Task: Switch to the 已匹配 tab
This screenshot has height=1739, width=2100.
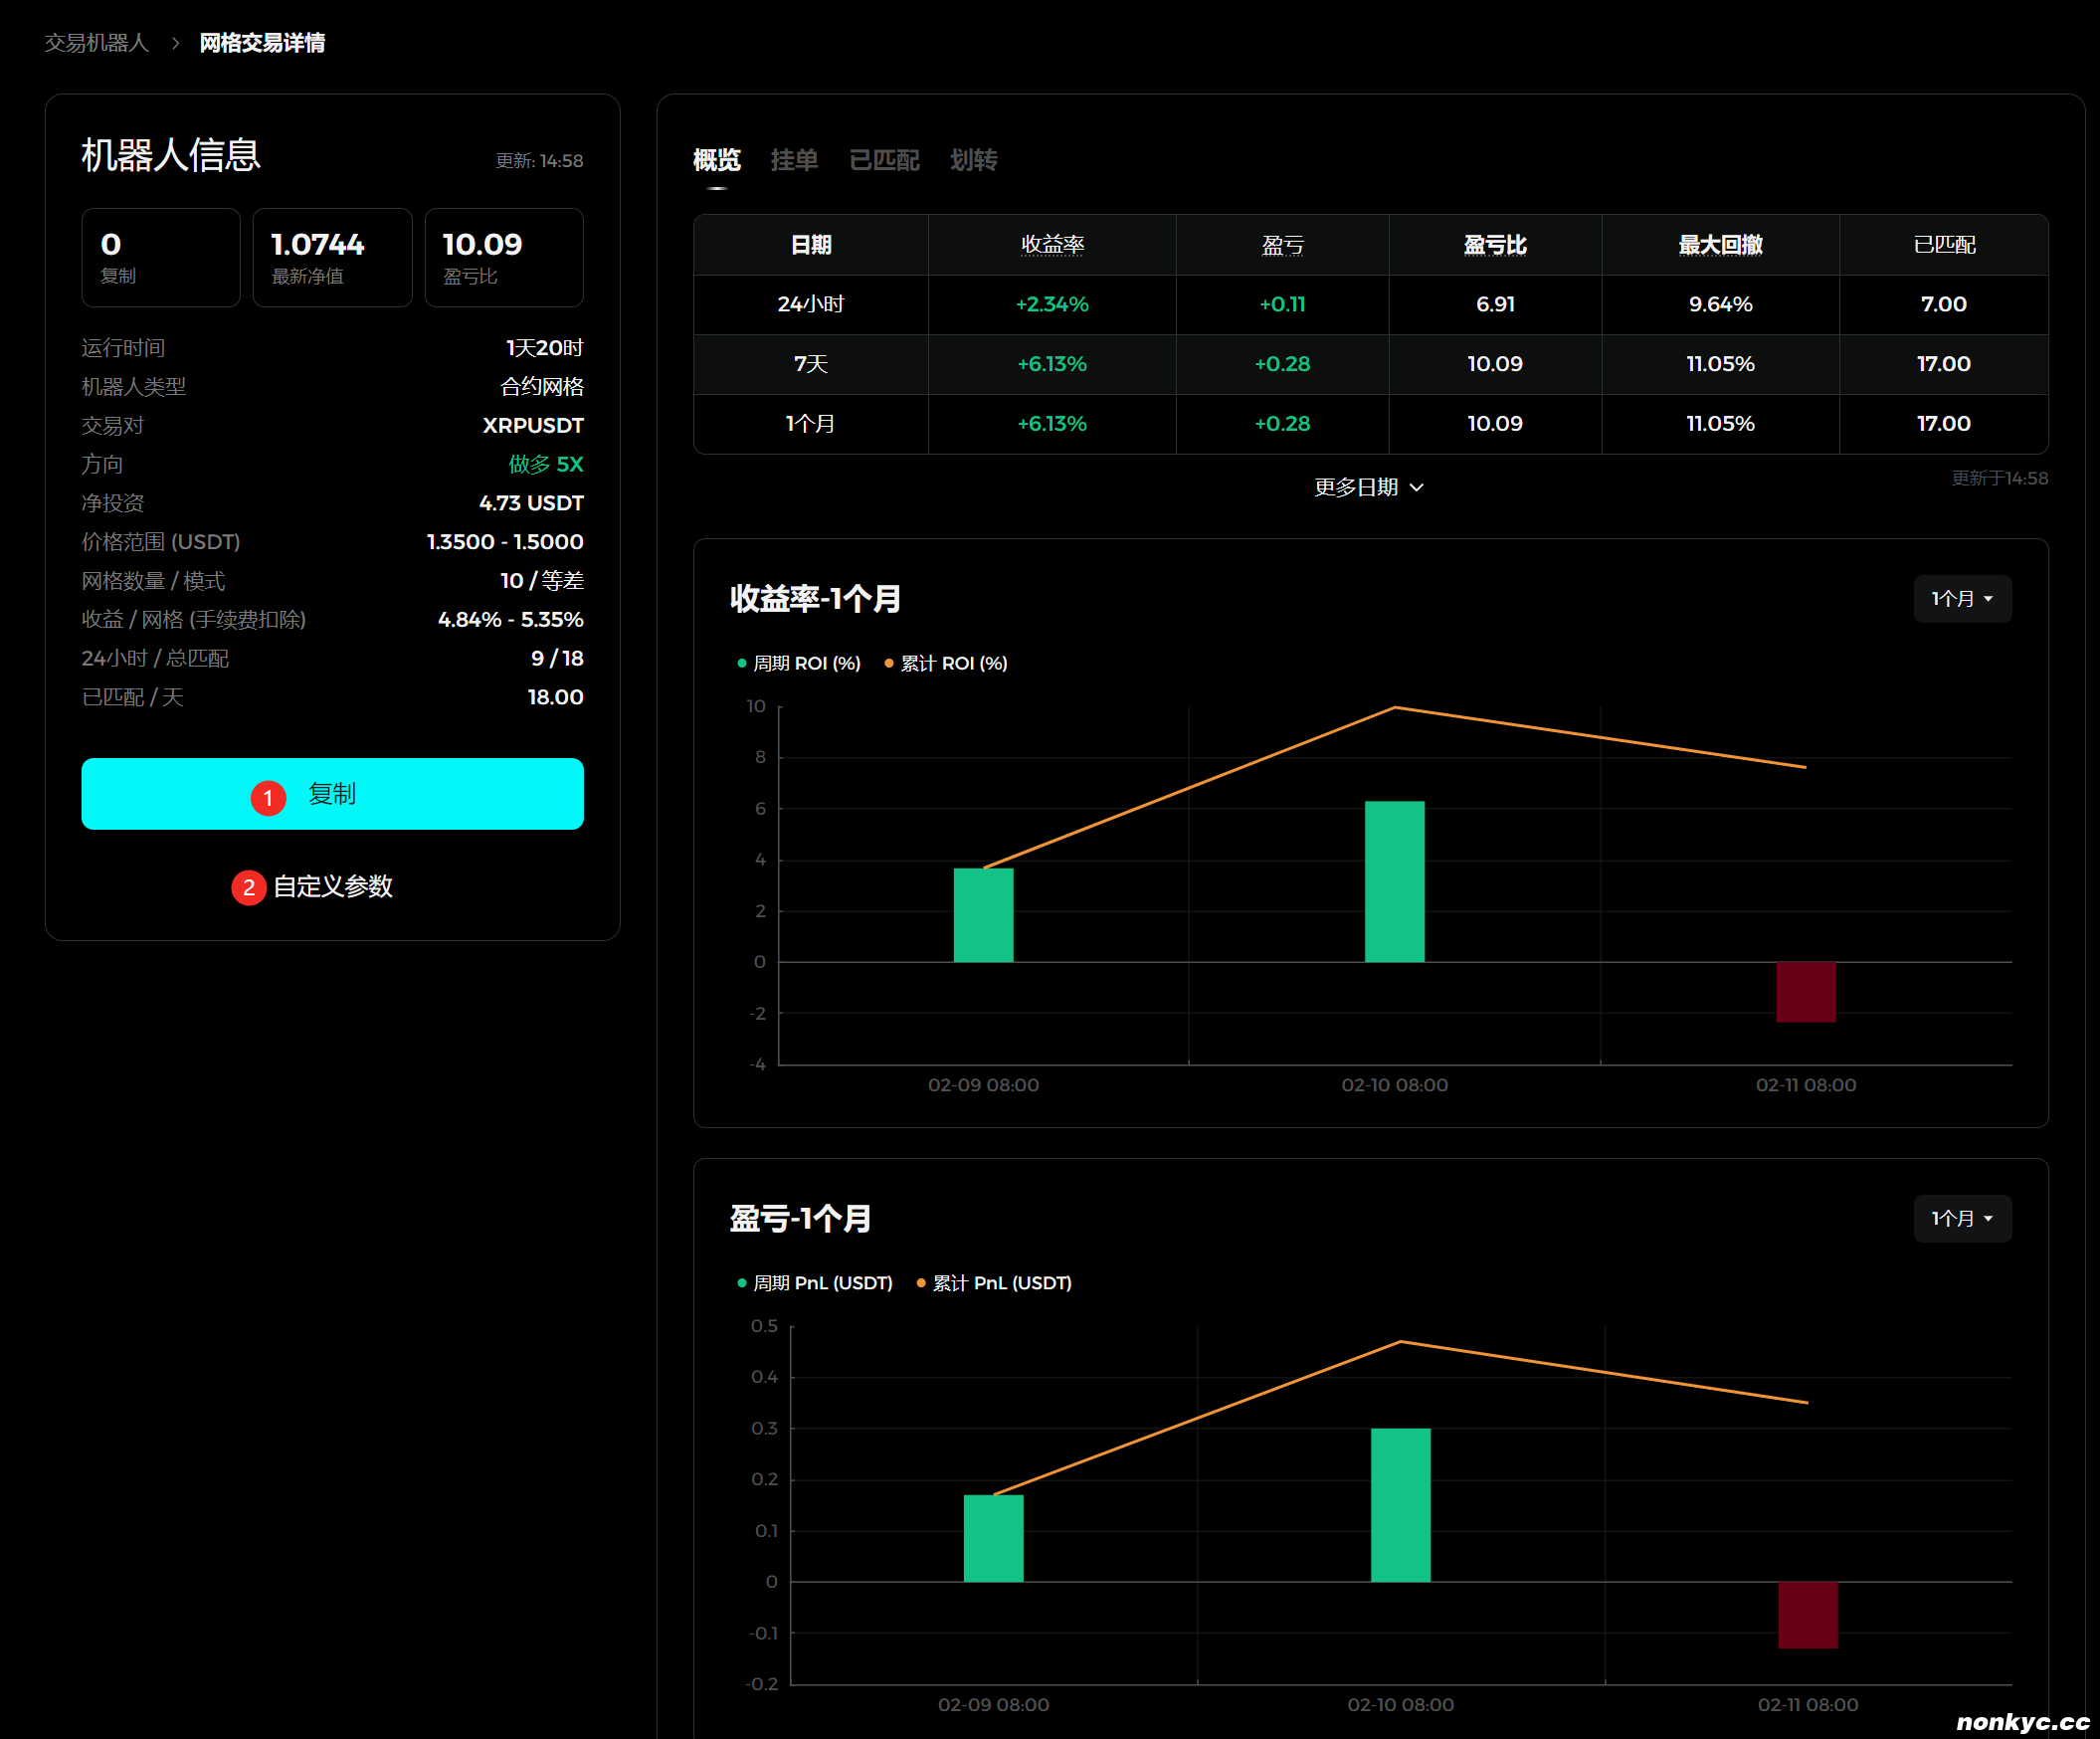Action: pos(884,160)
